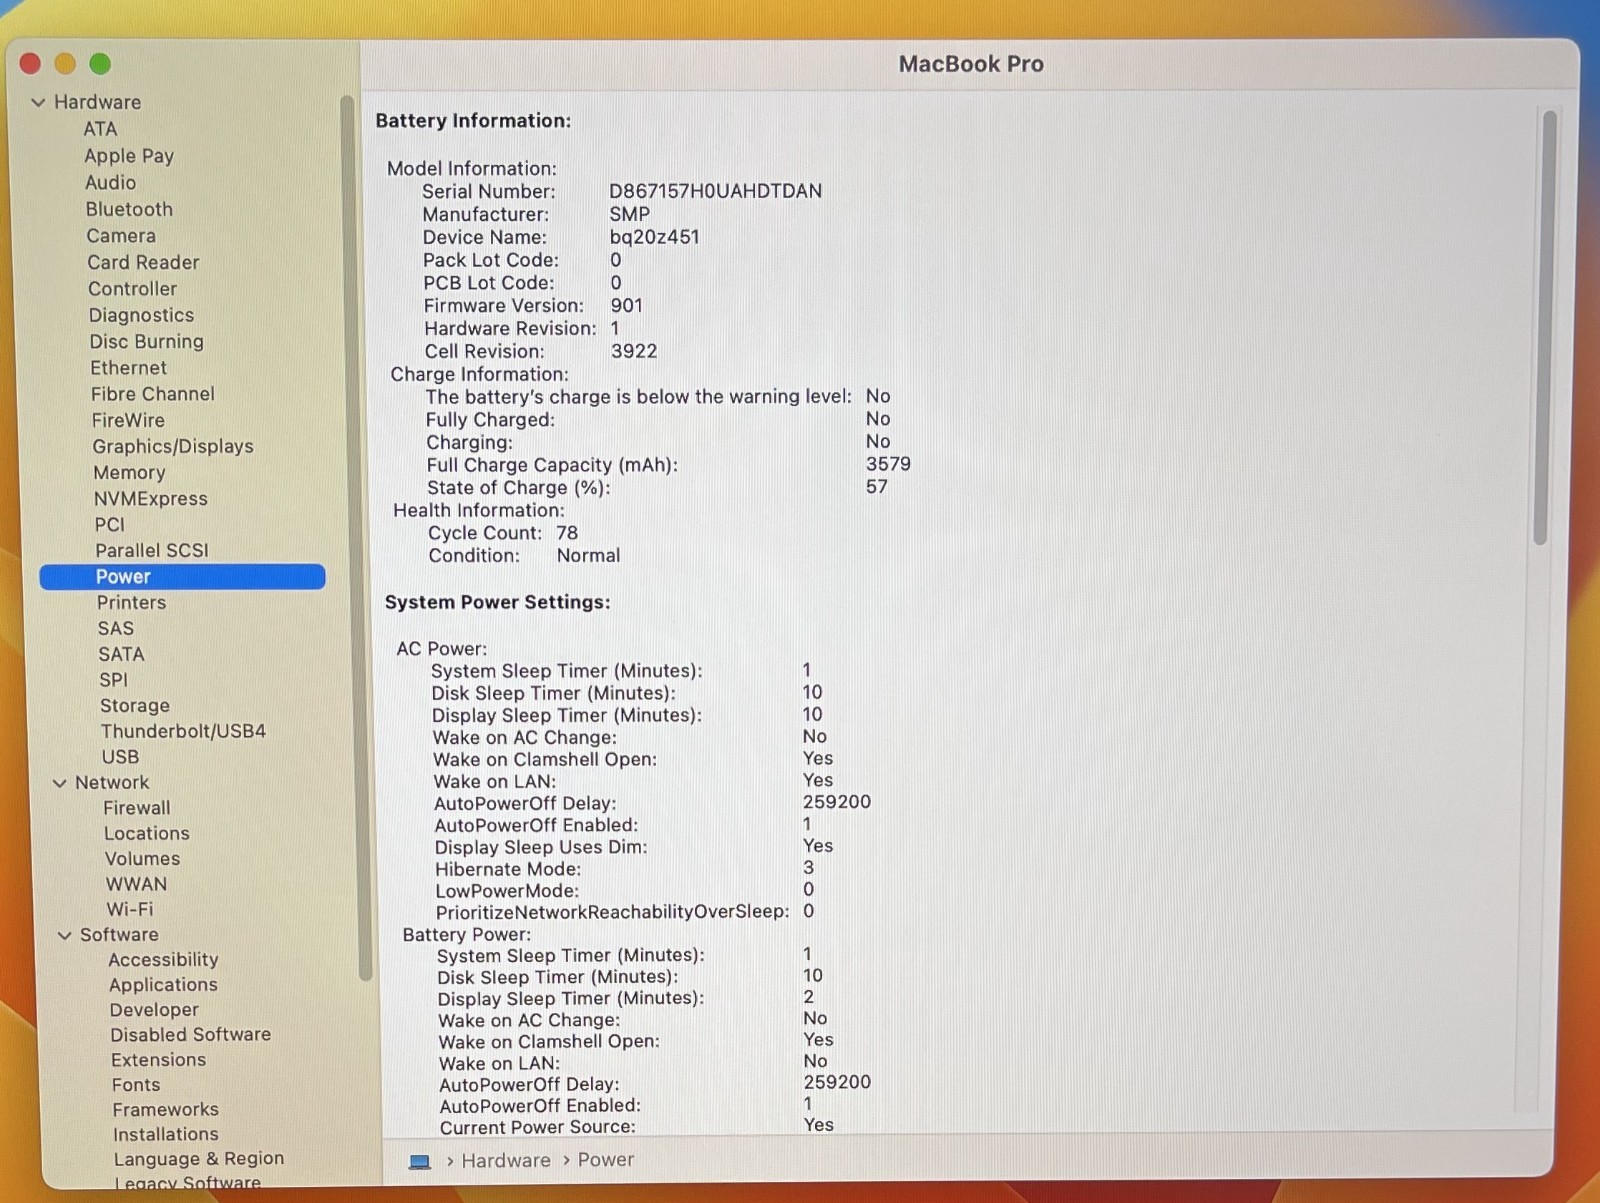Select the Hardware category heading

[x=97, y=102]
